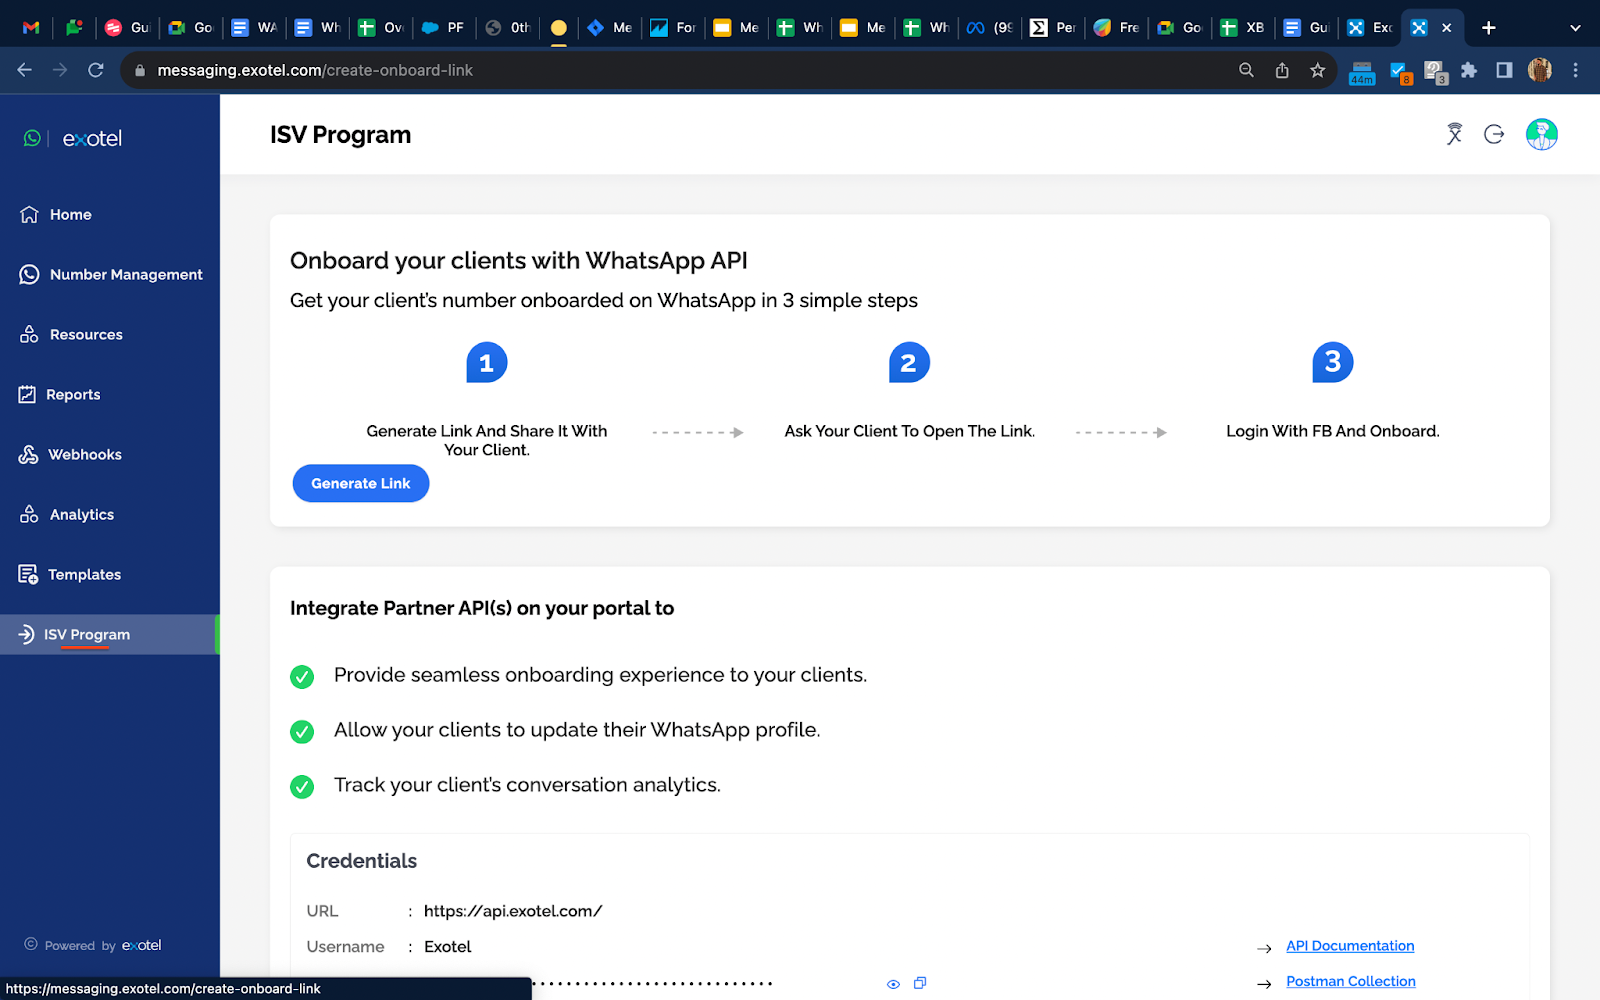Image resolution: width=1600 pixels, height=1000 pixels.
Task: Click the Generate Link button
Action: [360, 483]
